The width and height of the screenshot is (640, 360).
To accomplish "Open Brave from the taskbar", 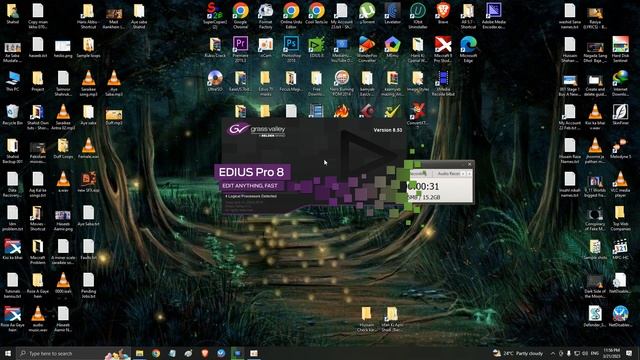I will 205,353.
